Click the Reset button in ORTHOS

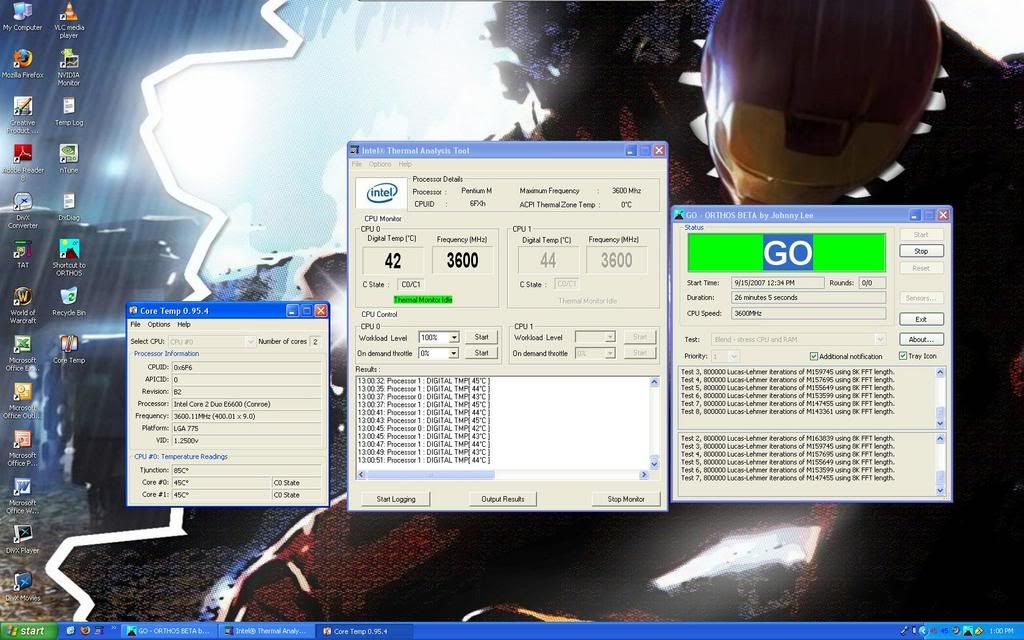[x=921, y=268]
